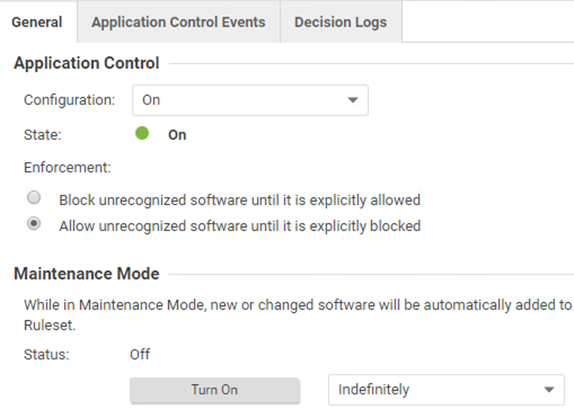Screen dimensions: 574x409
Task: Click the Configuration field label
Action: click(x=70, y=100)
